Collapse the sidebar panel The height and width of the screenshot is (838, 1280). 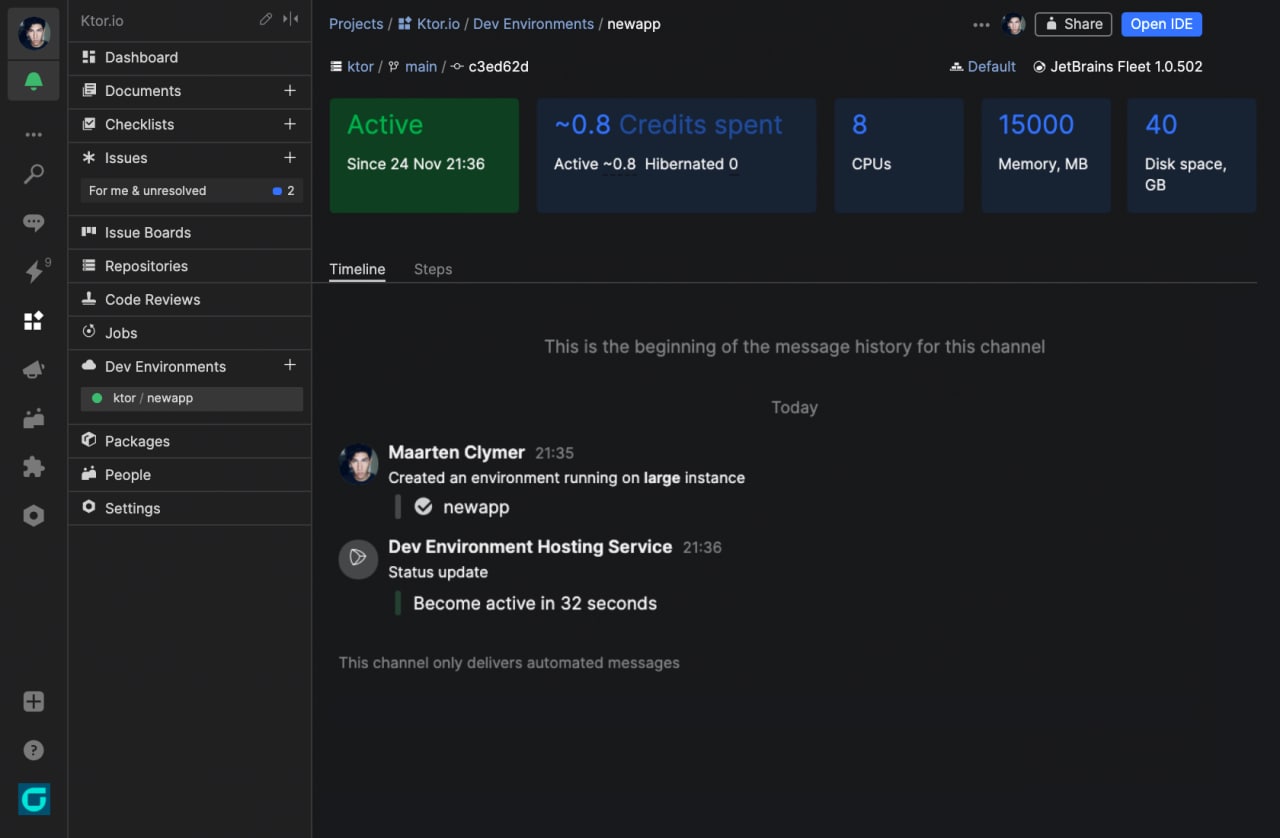(x=291, y=19)
